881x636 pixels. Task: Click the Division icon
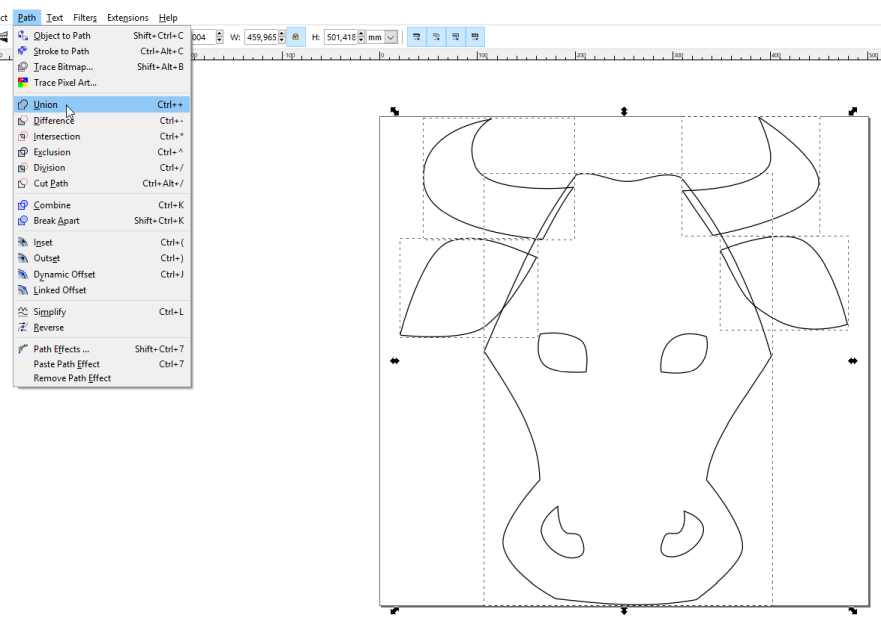point(22,168)
